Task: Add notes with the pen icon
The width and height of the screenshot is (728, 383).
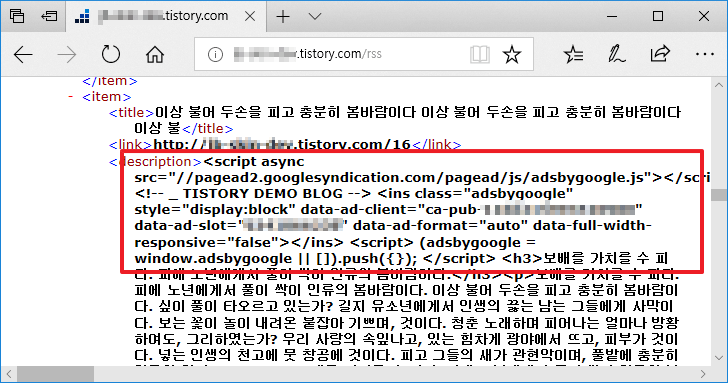Action: point(616,54)
